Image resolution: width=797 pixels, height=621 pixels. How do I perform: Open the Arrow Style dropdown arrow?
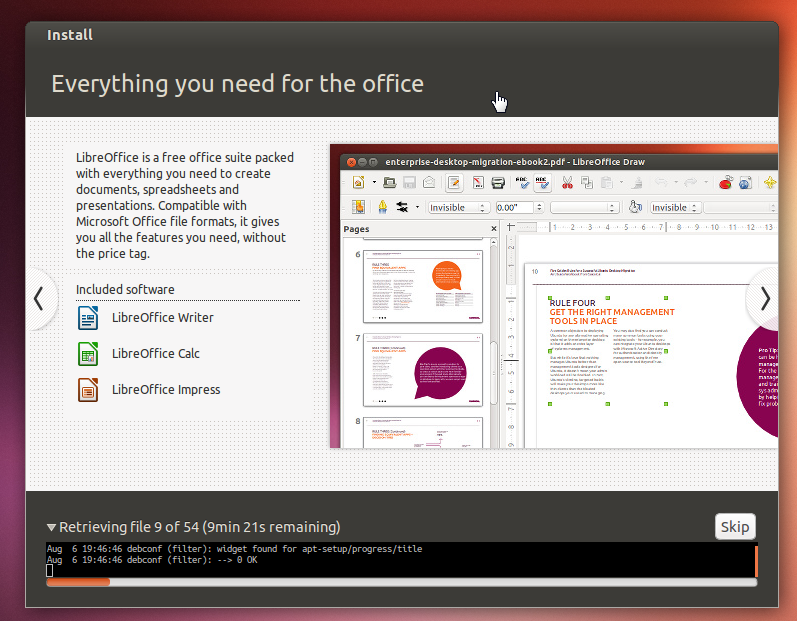(x=417, y=207)
